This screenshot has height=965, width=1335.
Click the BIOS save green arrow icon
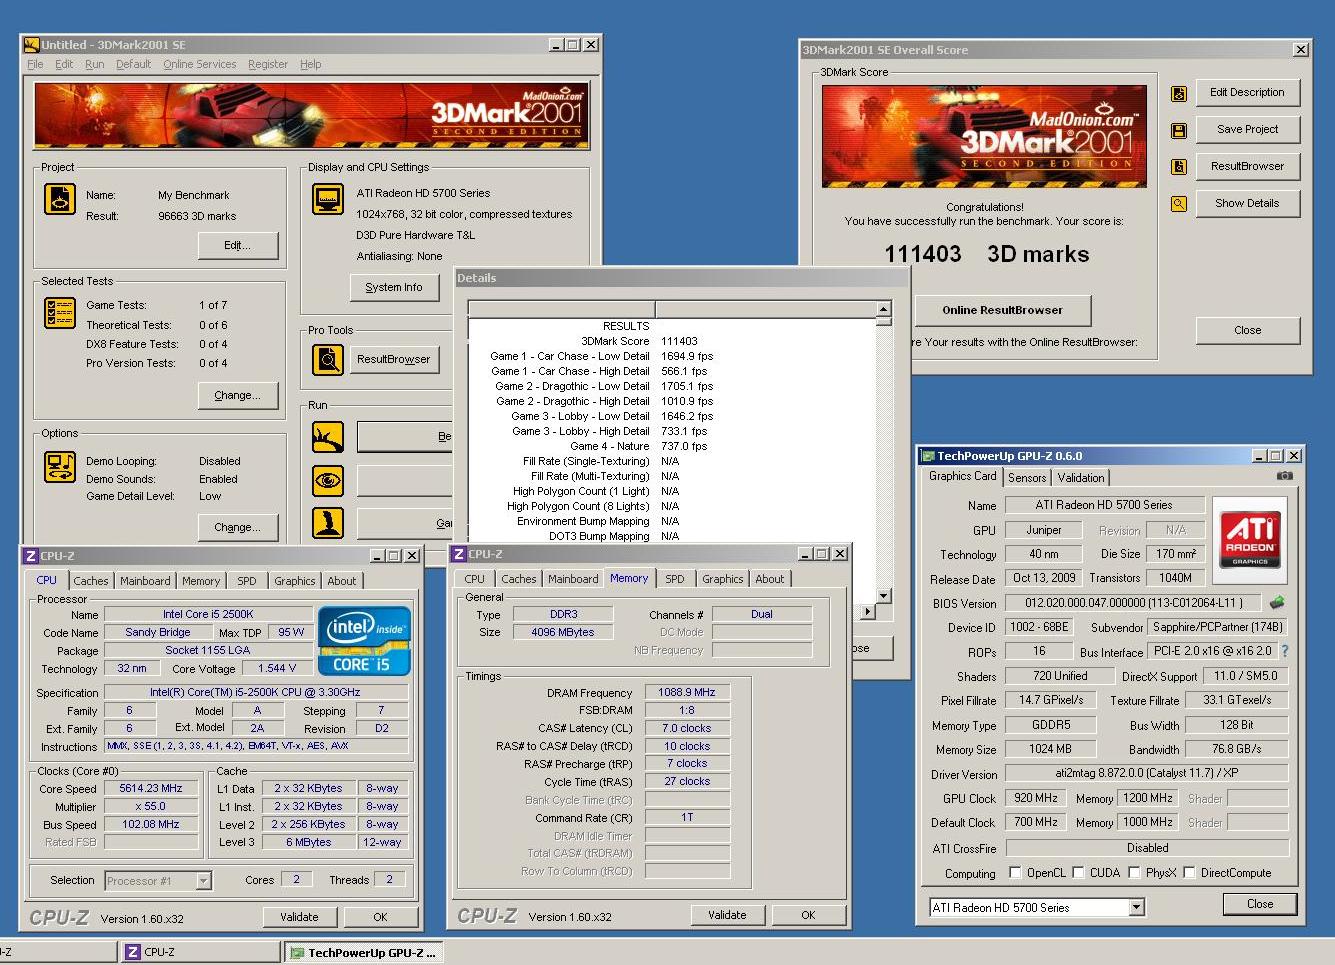[x=1277, y=603]
